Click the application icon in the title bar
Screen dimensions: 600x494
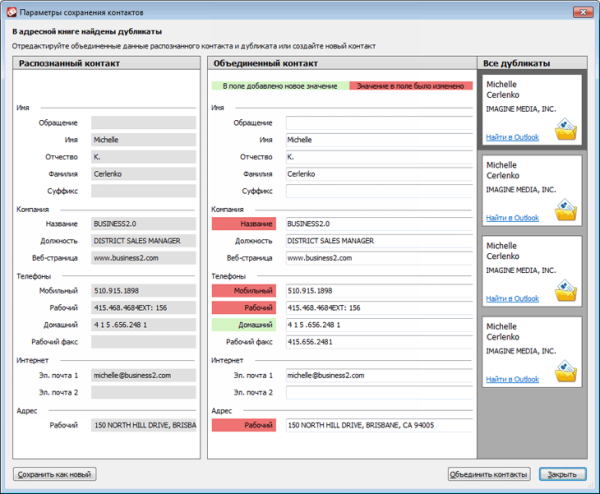(11, 10)
